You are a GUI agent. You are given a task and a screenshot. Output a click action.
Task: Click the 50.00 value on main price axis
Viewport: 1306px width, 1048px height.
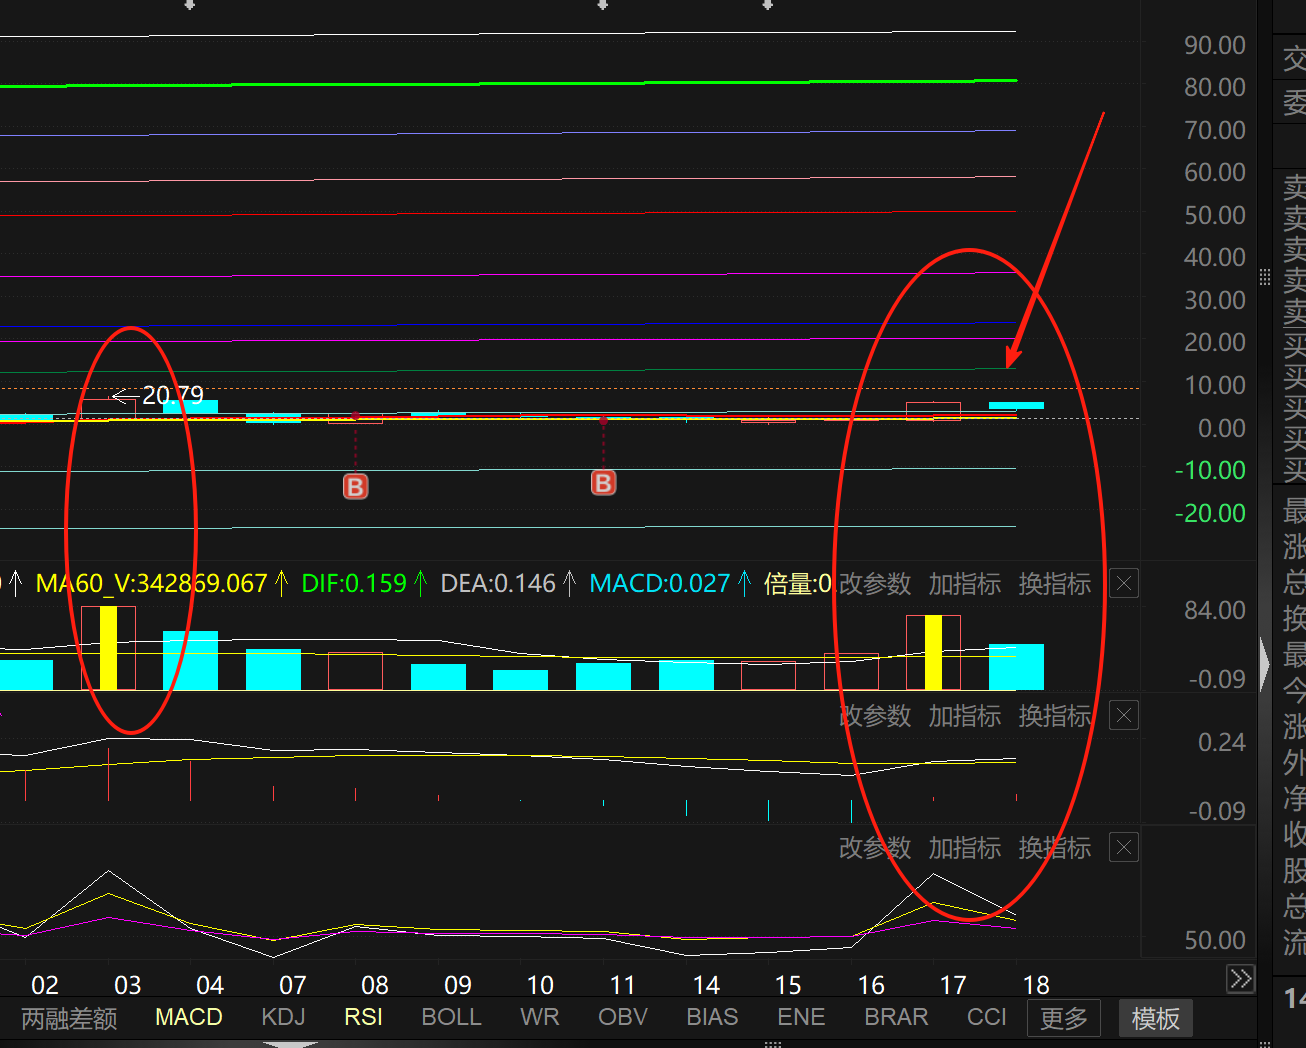[1214, 215]
